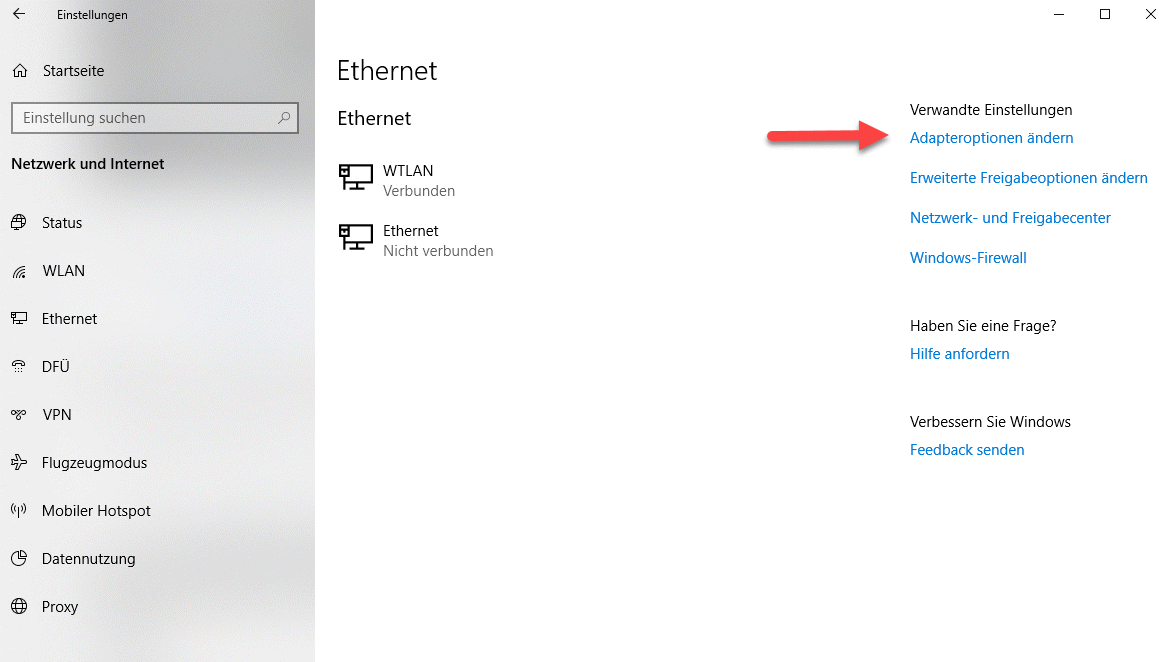Viewport: 1172px width, 662px height.
Task: Open Erweiterte Freigabeoptionen ändern
Action: coord(1028,178)
